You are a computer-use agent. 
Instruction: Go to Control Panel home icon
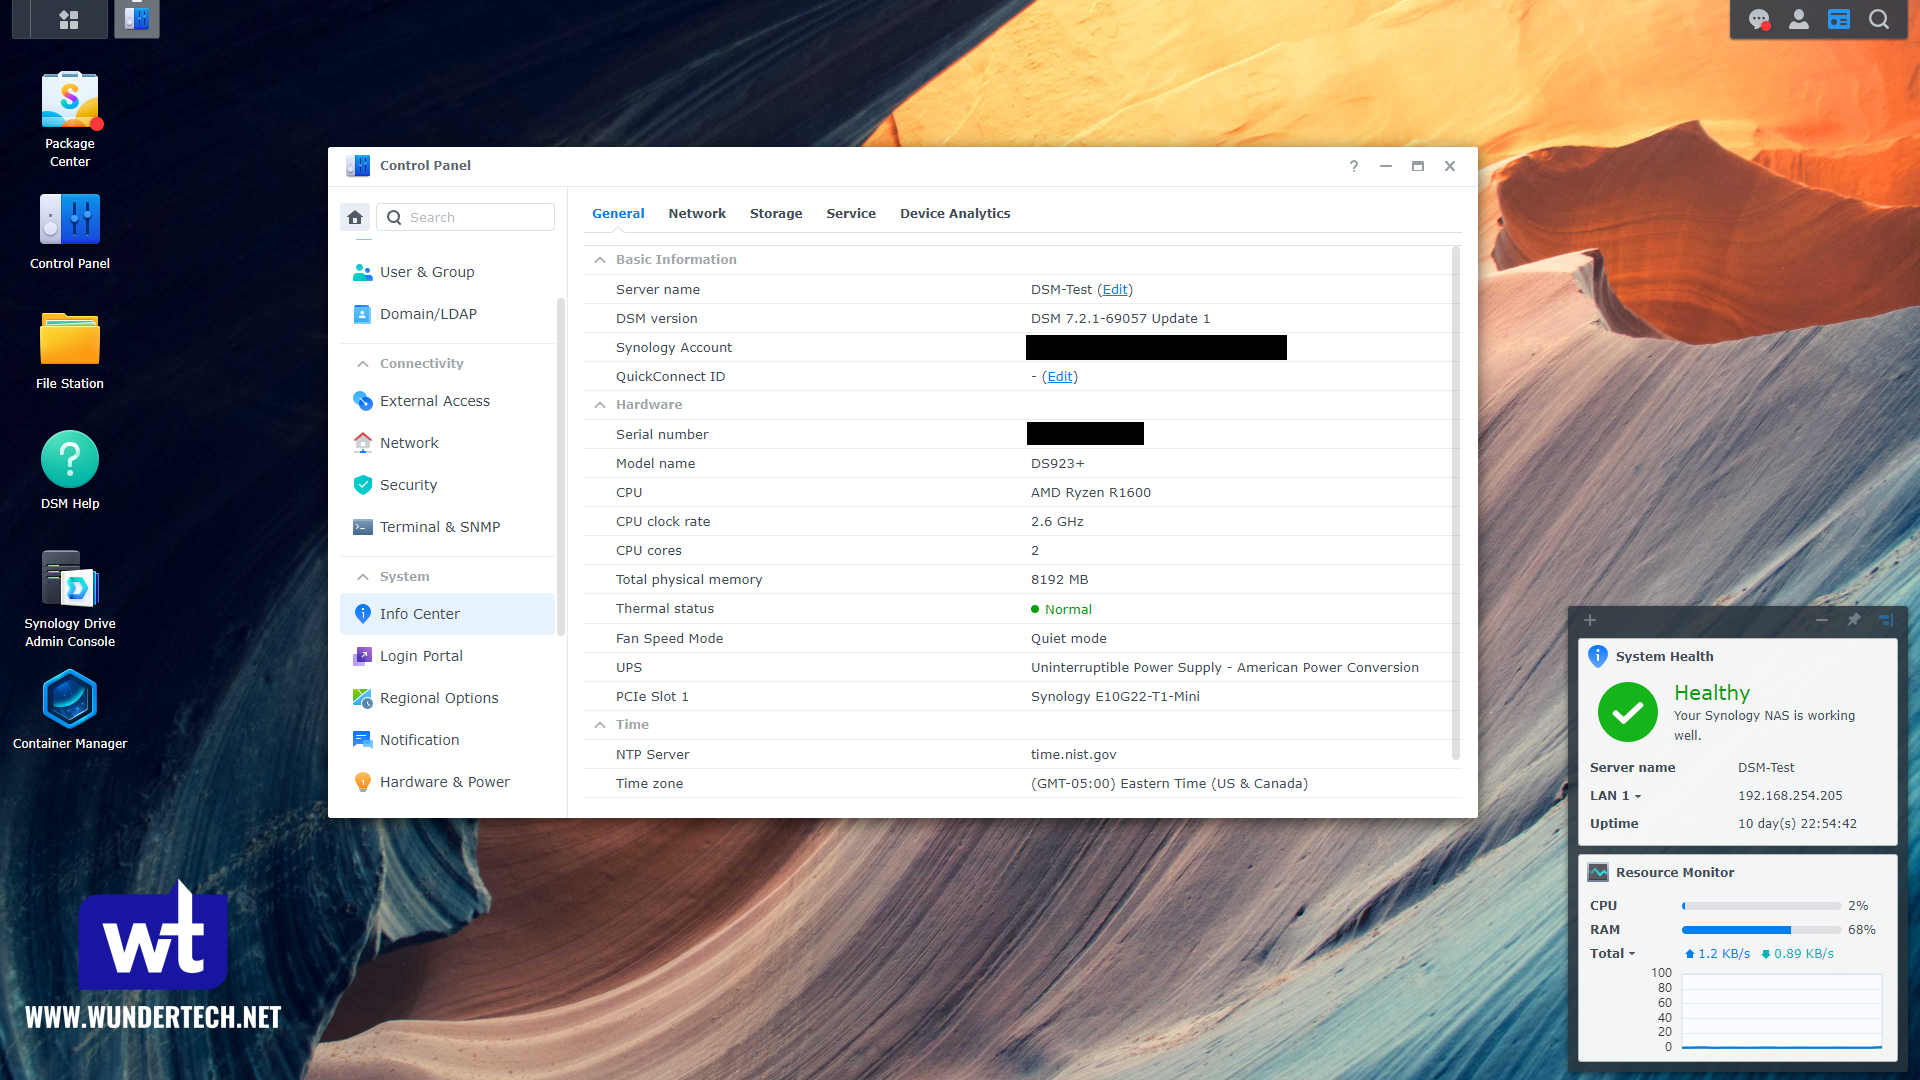(355, 217)
